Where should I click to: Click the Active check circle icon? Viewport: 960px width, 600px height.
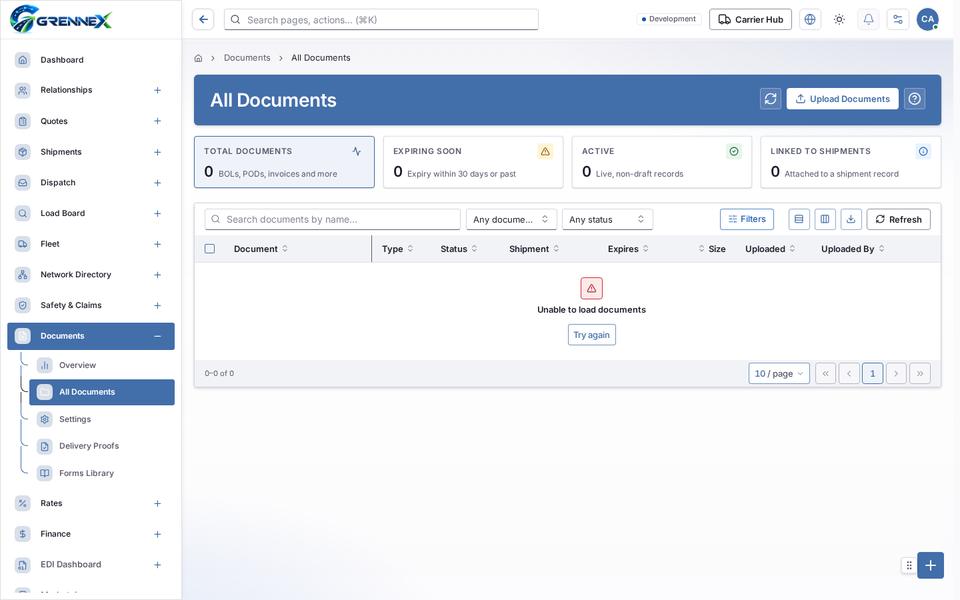[x=733, y=151]
